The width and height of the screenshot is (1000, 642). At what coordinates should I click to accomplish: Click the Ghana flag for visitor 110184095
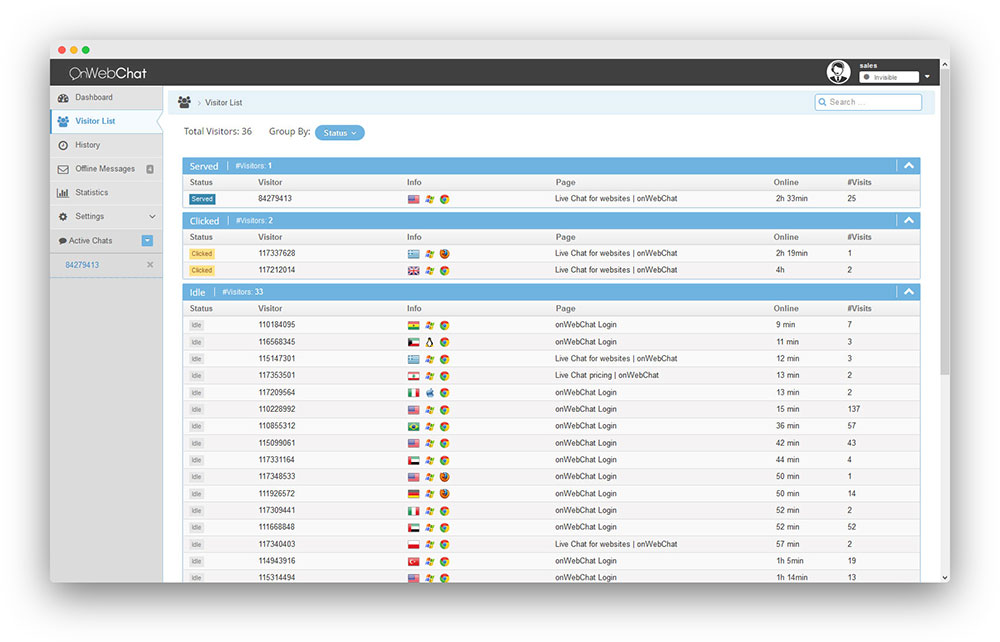(x=413, y=326)
